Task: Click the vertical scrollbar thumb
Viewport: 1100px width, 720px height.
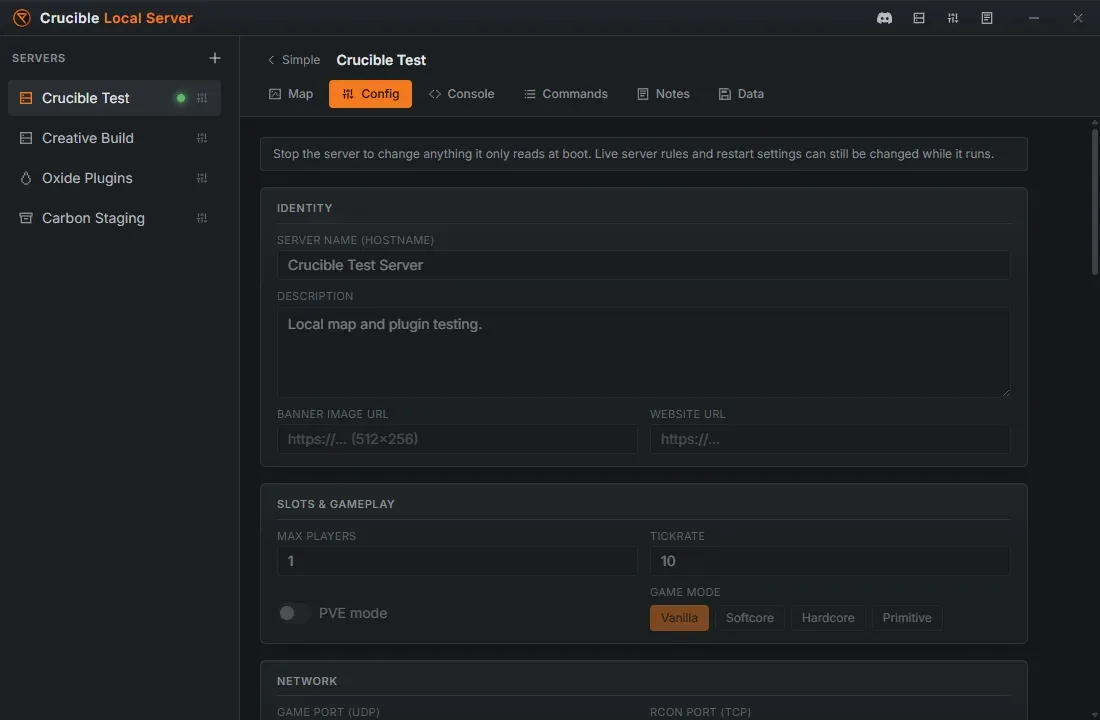Action: click(1094, 202)
